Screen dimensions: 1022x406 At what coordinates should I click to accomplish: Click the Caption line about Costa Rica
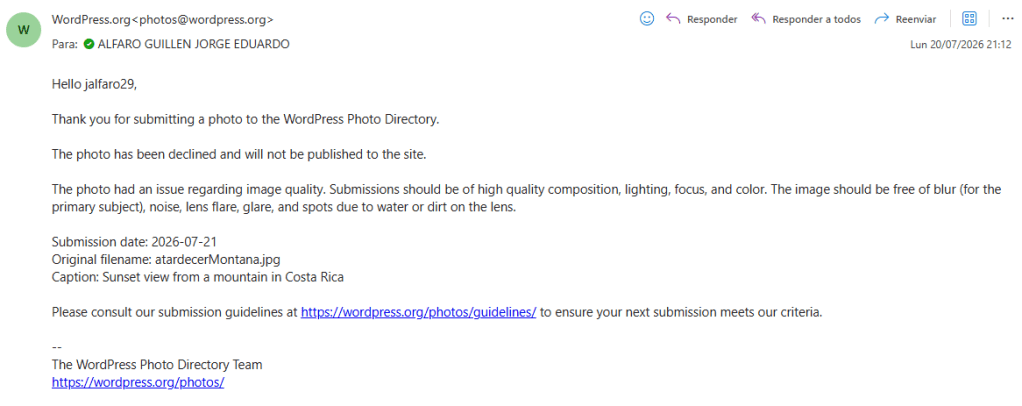coord(197,277)
